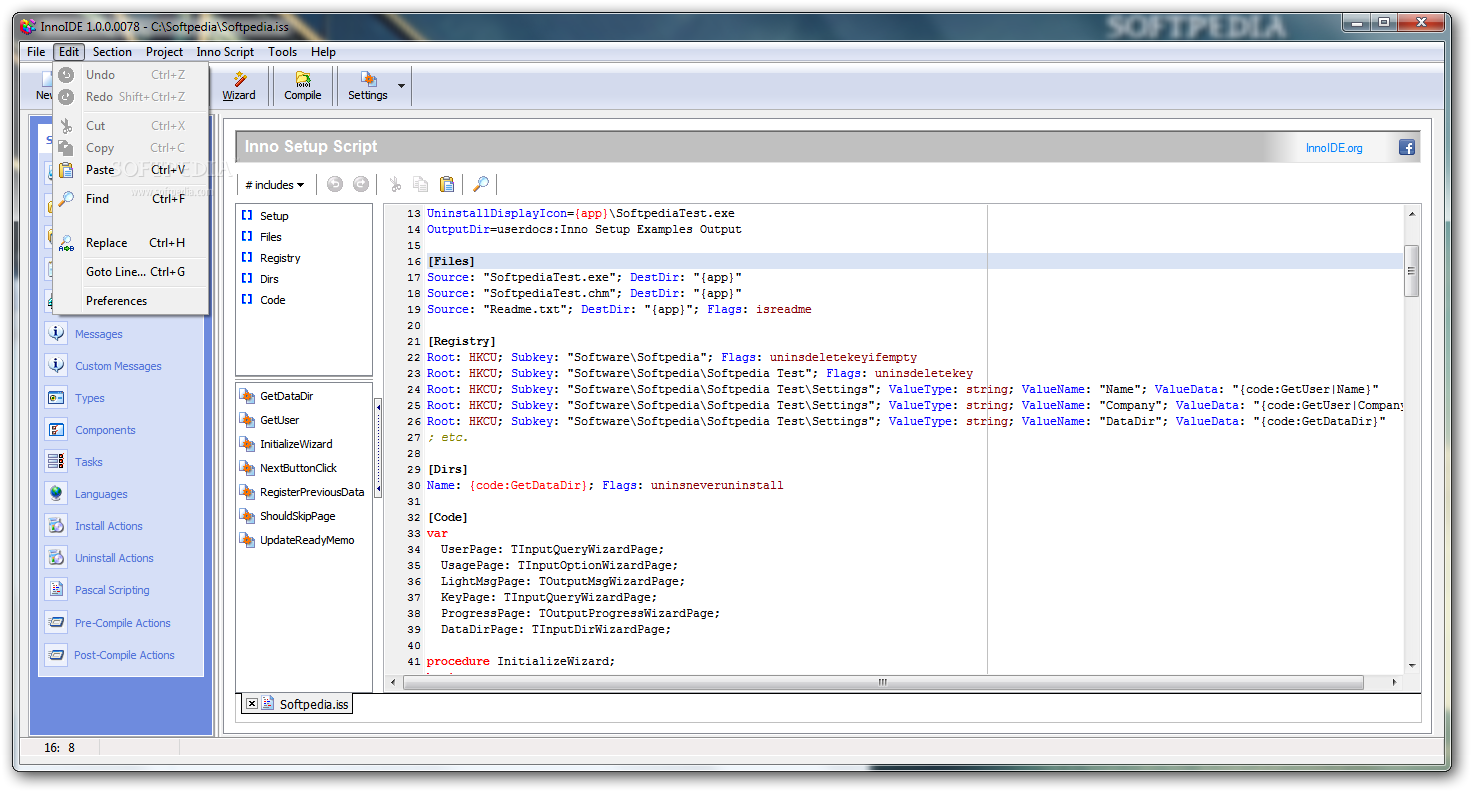Open the Tools menu
The image size is (1472, 792).
click(282, 52)
